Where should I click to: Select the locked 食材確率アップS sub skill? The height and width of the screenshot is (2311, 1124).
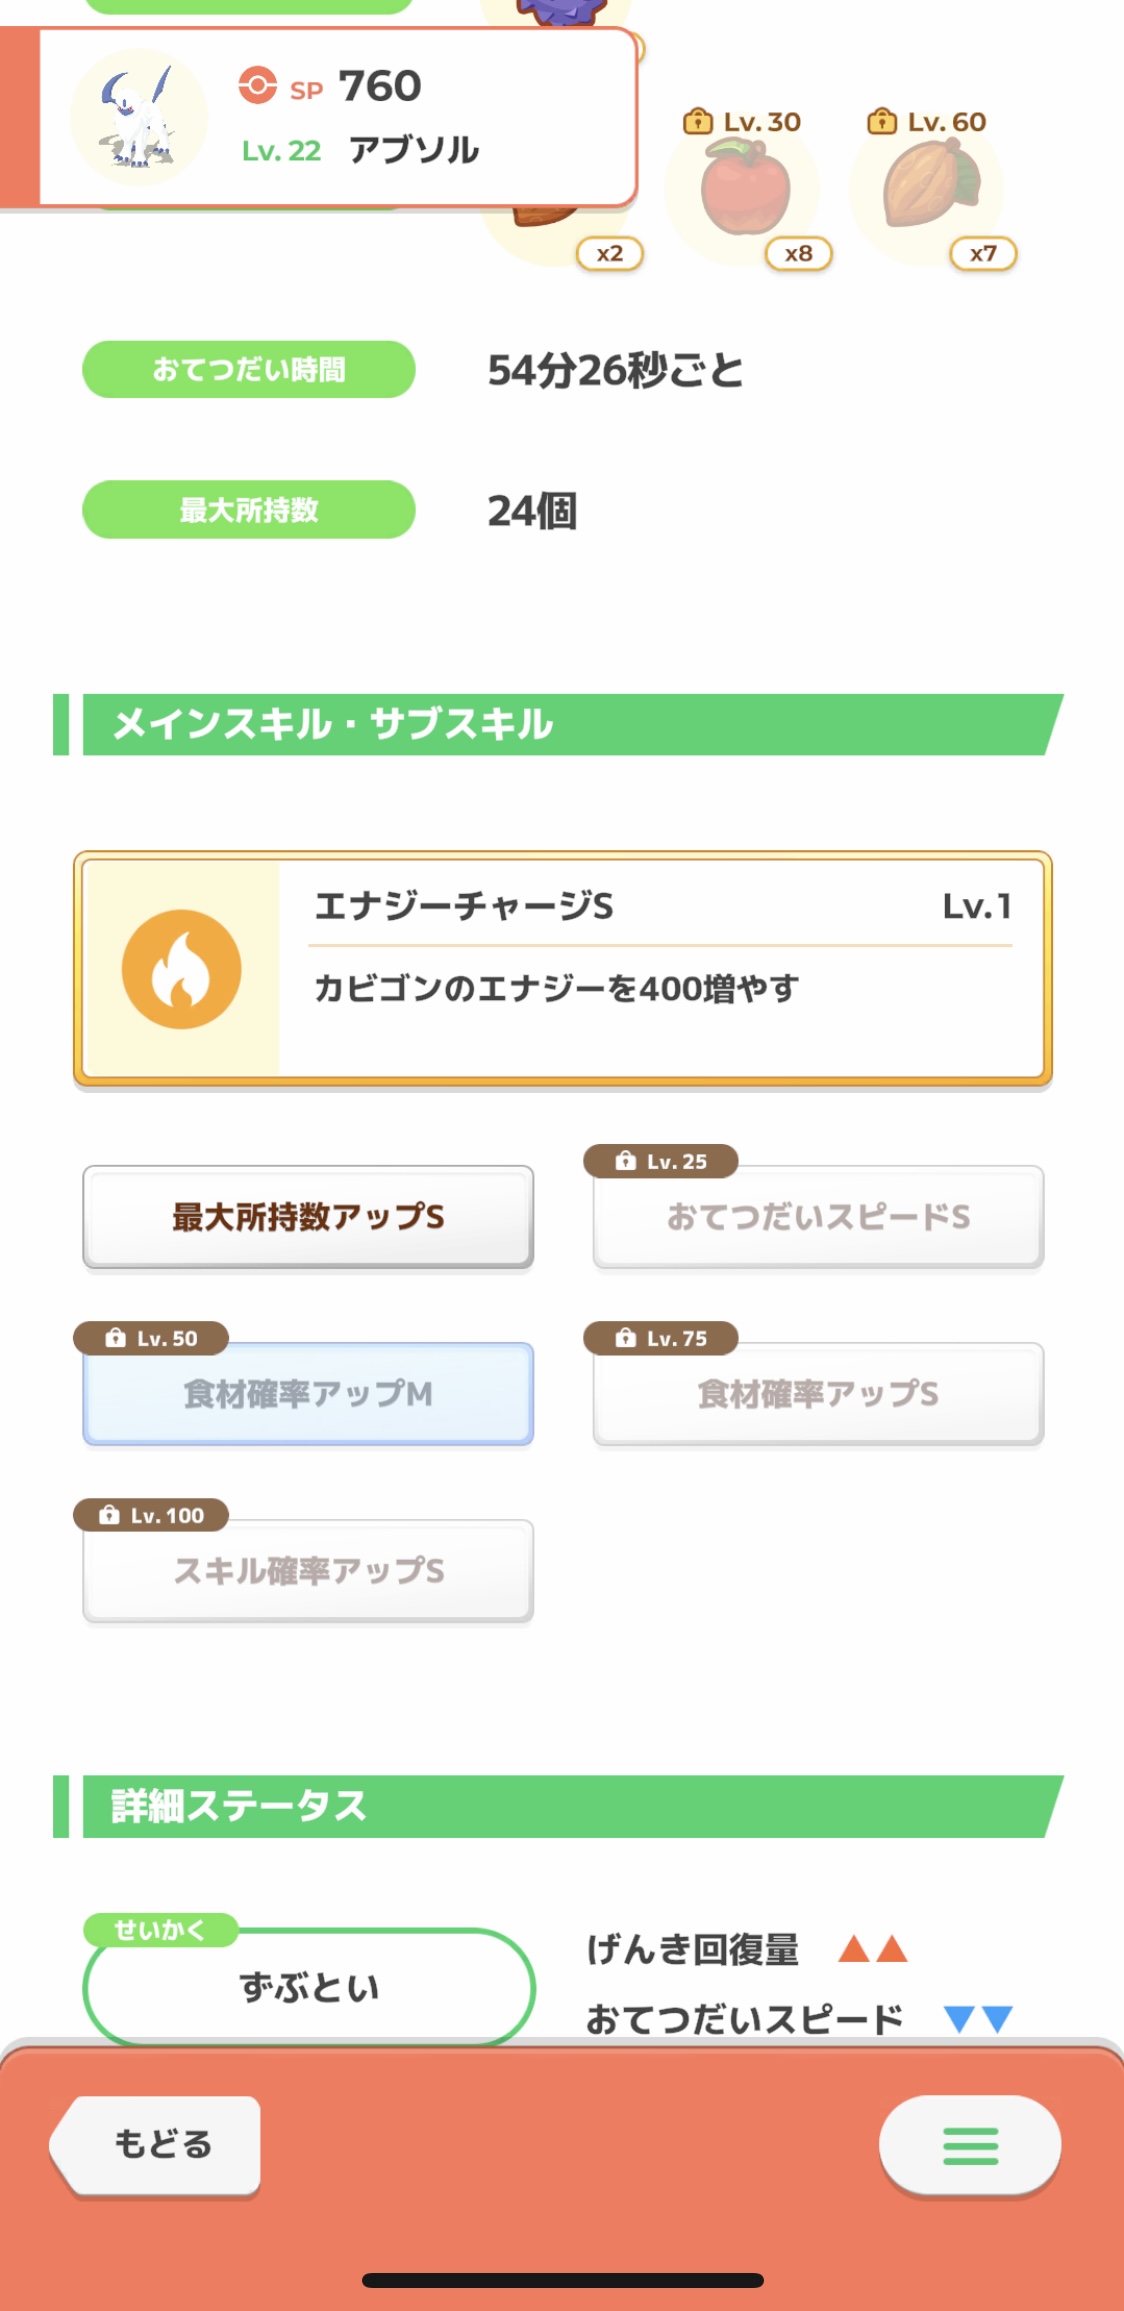tap(818, 1394)
